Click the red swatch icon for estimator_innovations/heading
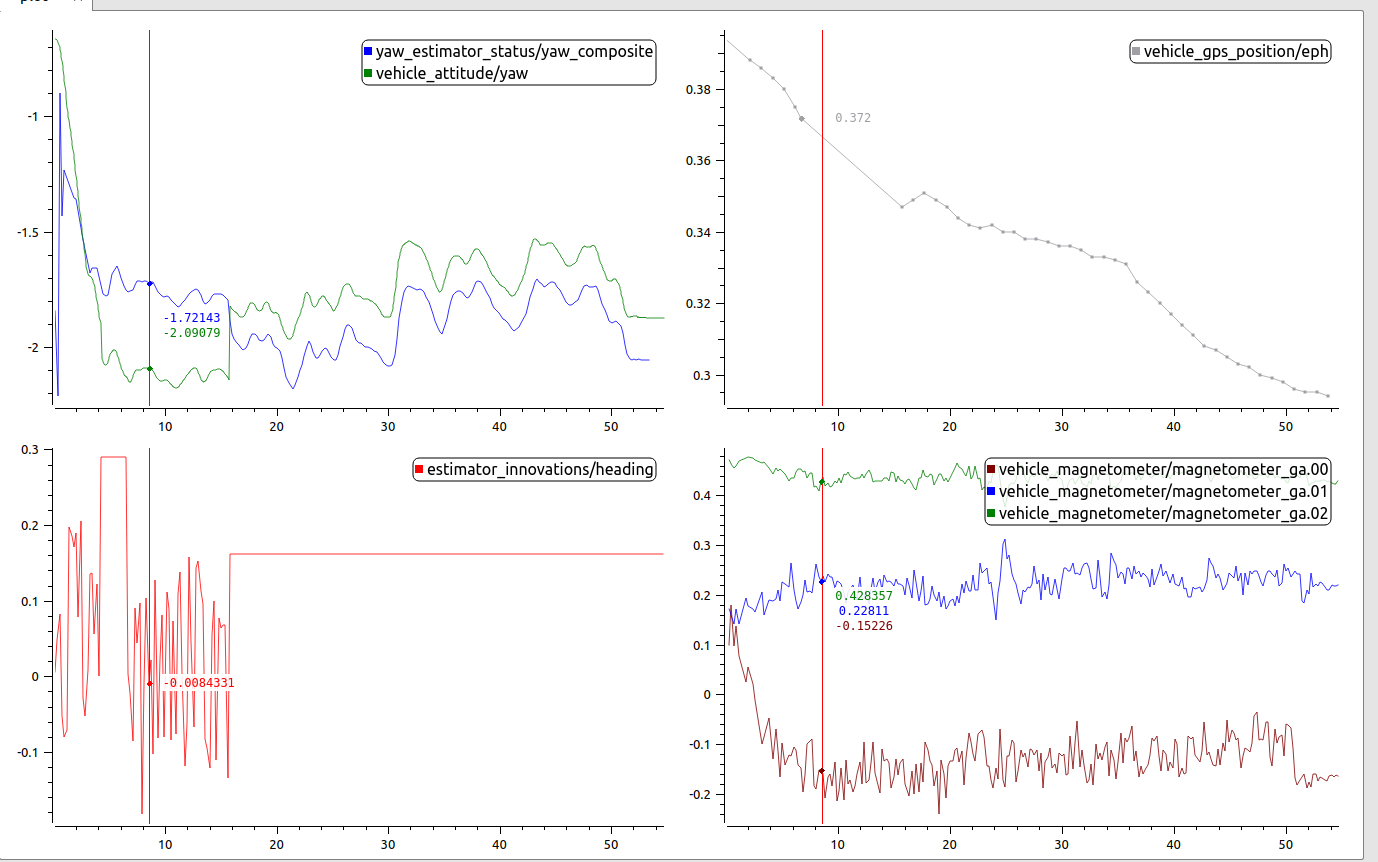The width and height of the screenshot is (1378, 862). (420, 467)
